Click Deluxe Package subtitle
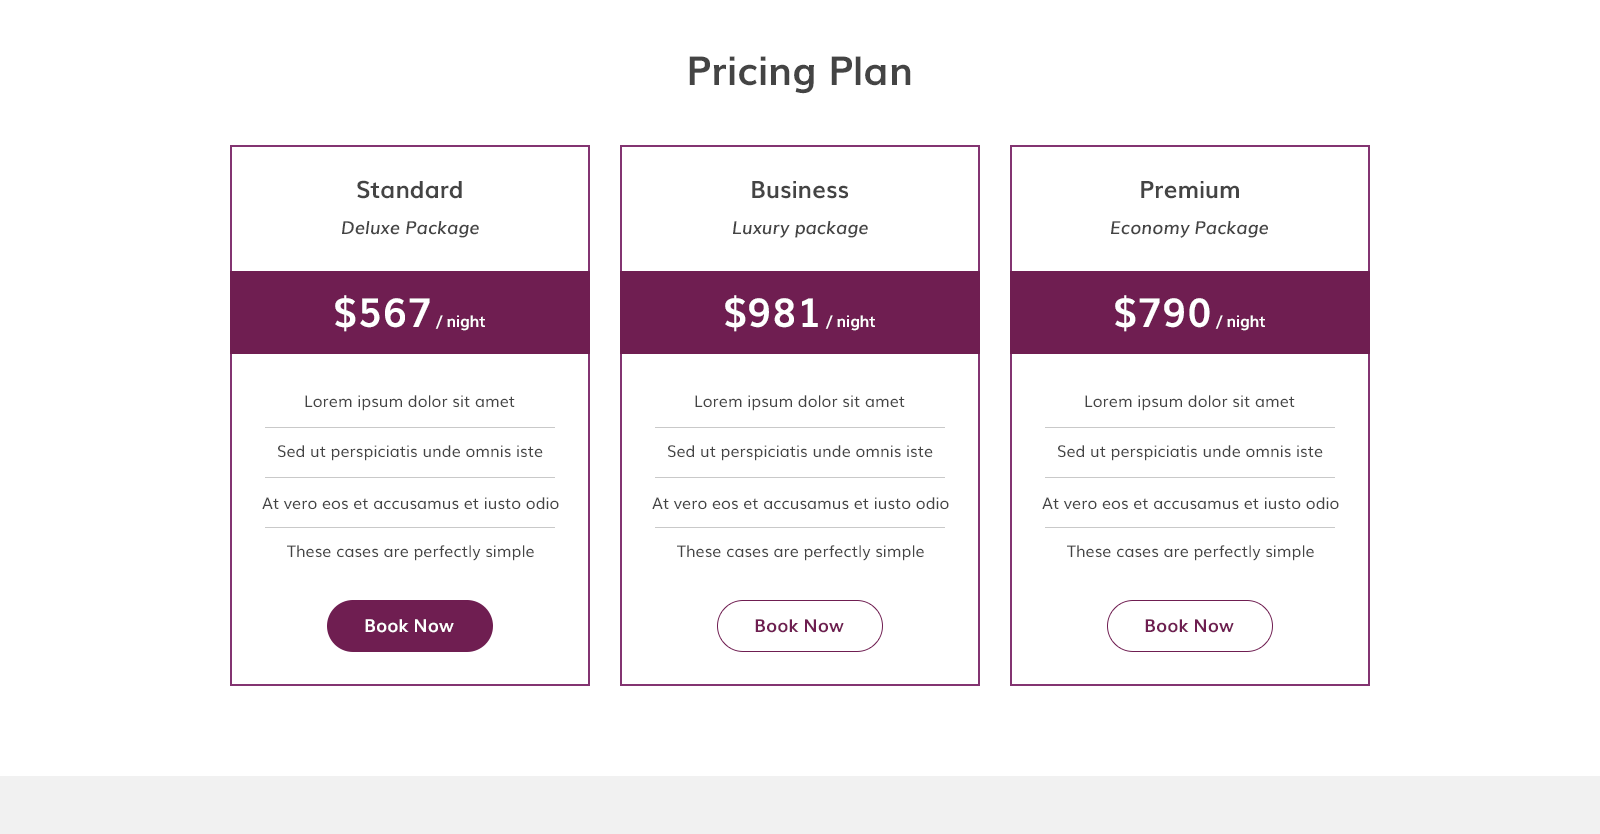 [x=410, y=228]
